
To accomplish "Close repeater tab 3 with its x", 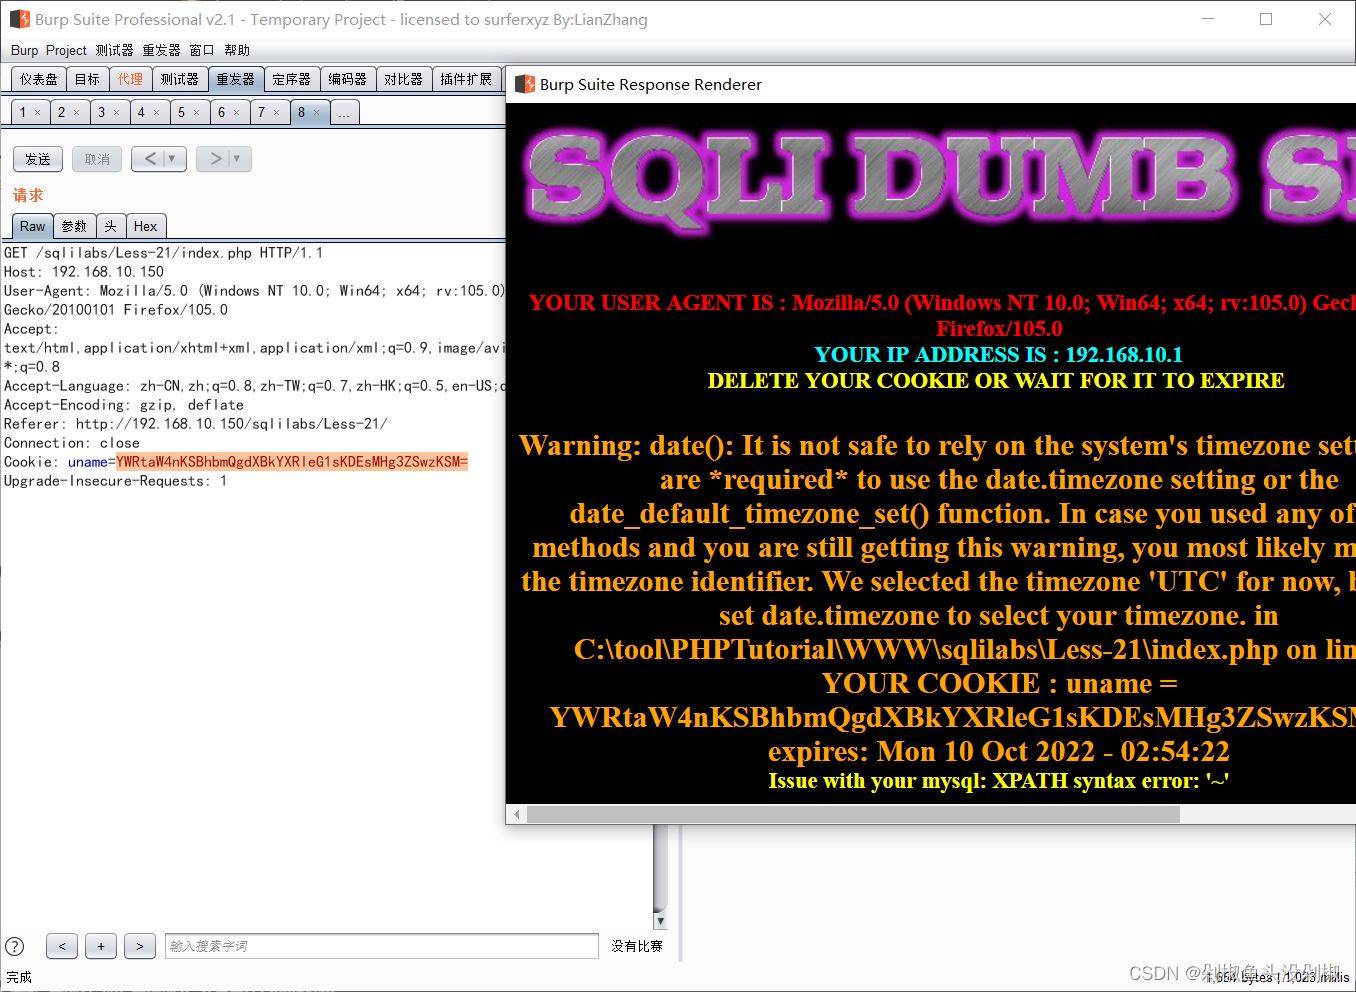I will (116, 113).
